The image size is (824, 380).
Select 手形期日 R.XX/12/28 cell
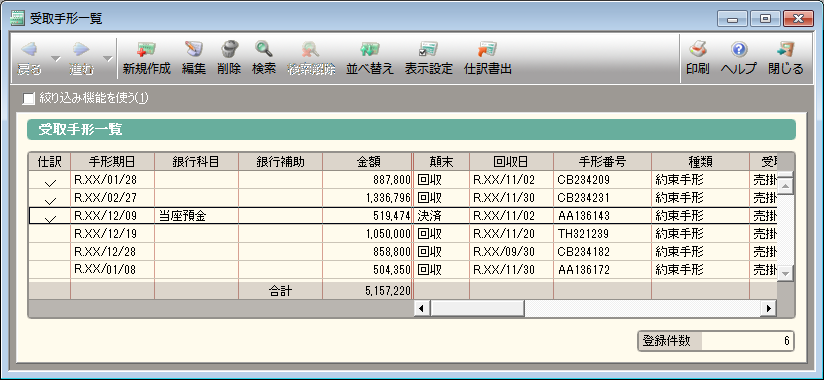coord(112,252)
